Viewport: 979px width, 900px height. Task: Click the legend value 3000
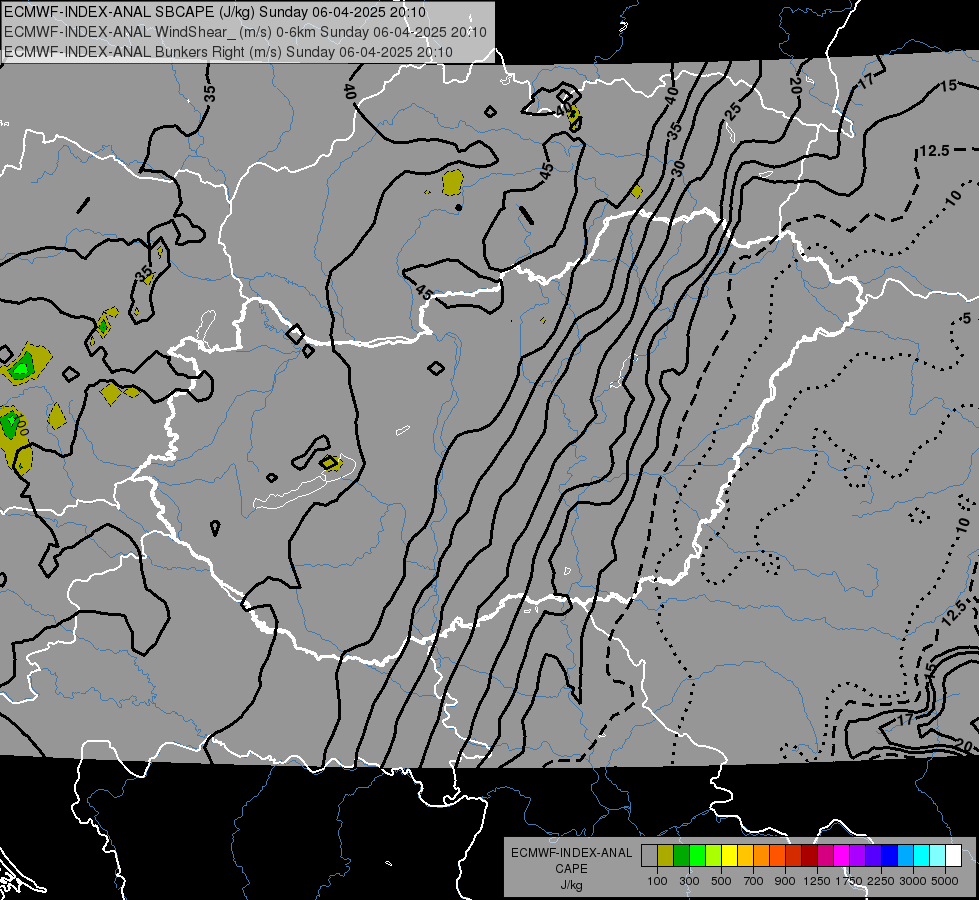pos(913,881)
